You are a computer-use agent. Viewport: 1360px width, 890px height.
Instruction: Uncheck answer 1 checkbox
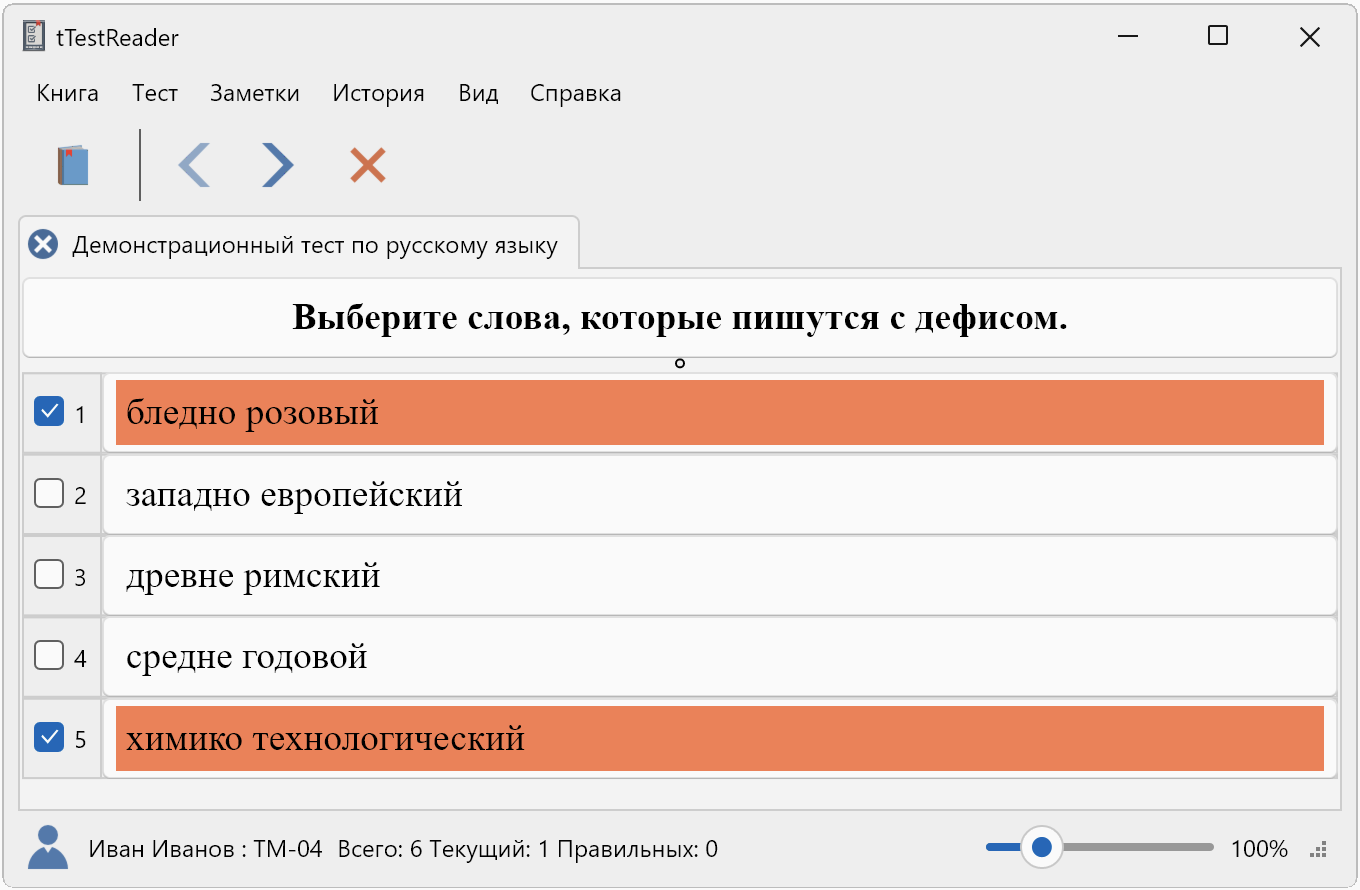coord(49,411)
